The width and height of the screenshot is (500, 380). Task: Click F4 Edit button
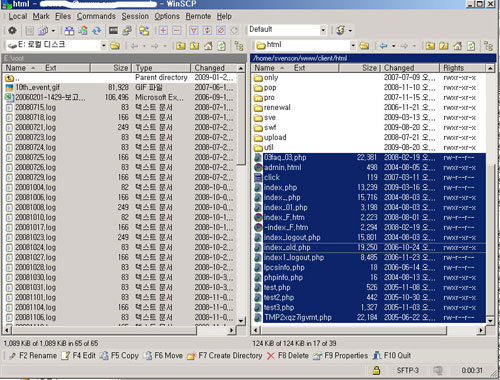click(79, 356)
